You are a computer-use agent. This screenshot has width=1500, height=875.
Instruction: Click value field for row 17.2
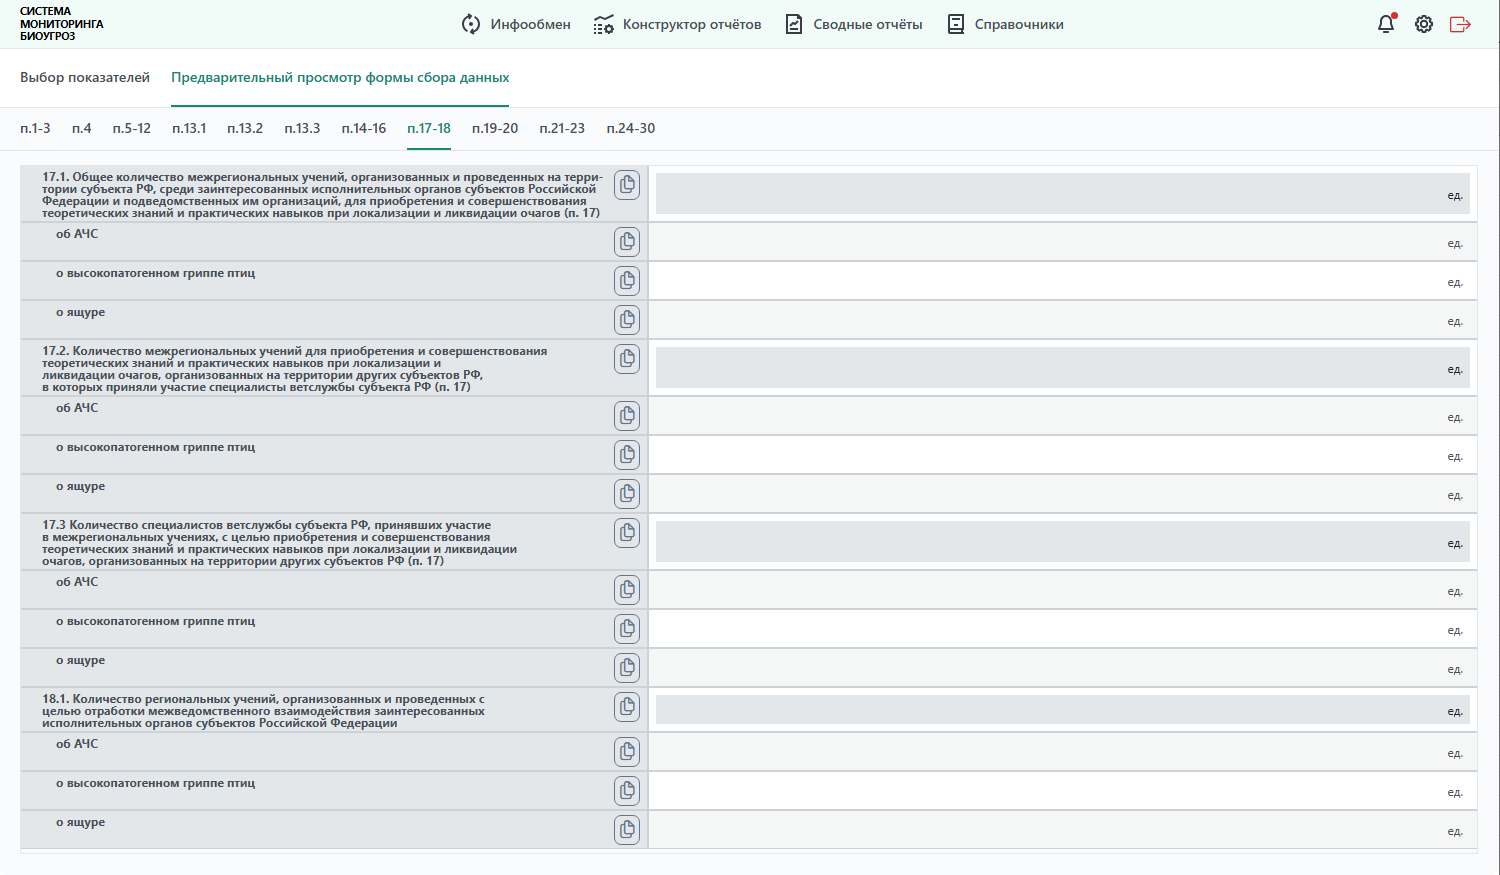click(1063, 368)
